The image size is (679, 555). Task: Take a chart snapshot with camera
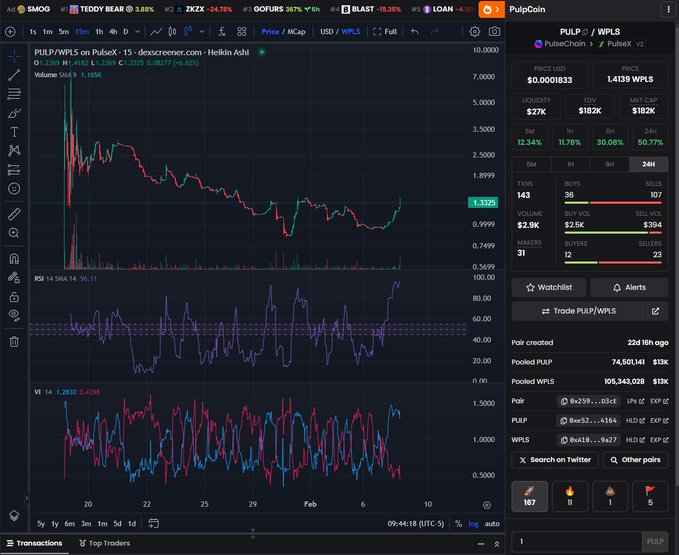pos(494,32)
